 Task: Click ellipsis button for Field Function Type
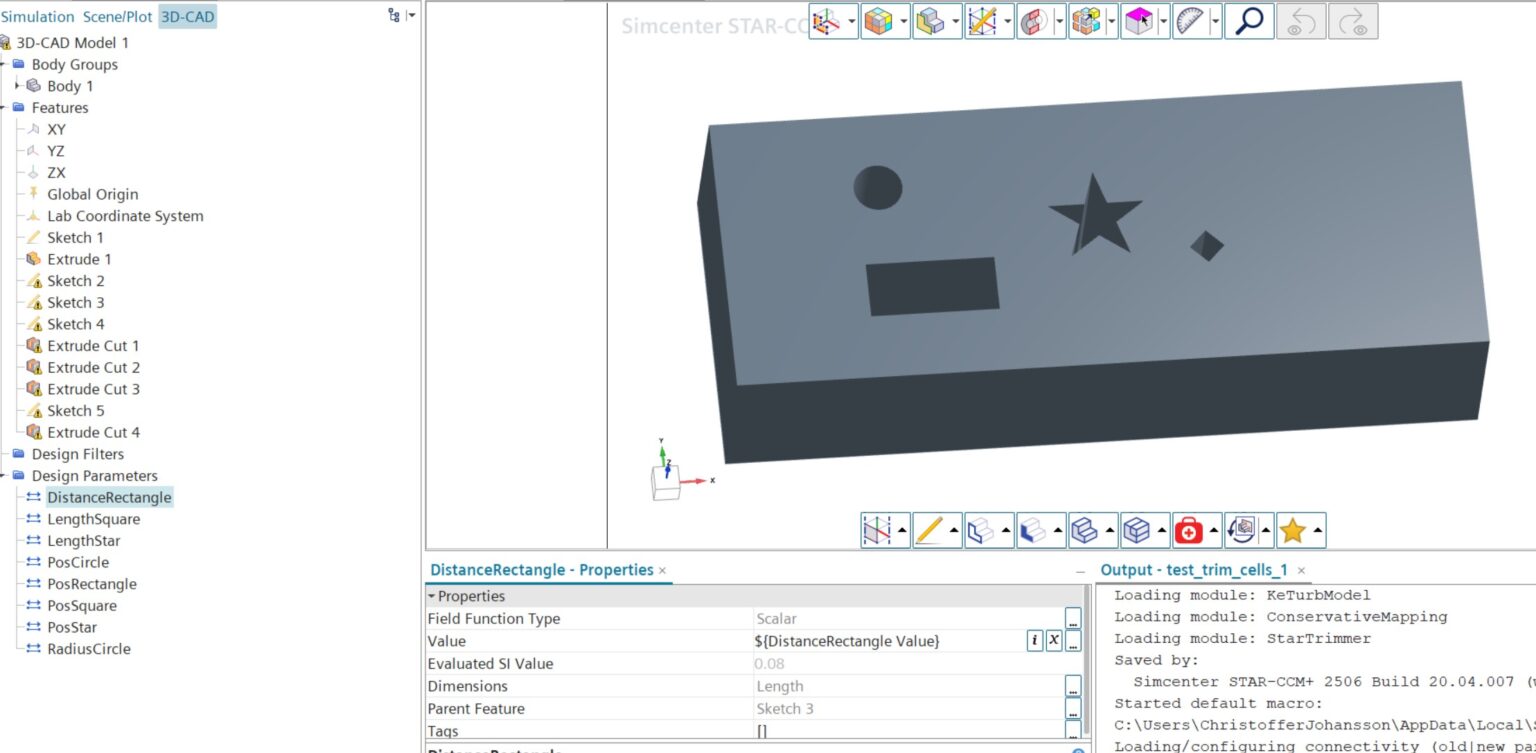tap(1073, 618)
